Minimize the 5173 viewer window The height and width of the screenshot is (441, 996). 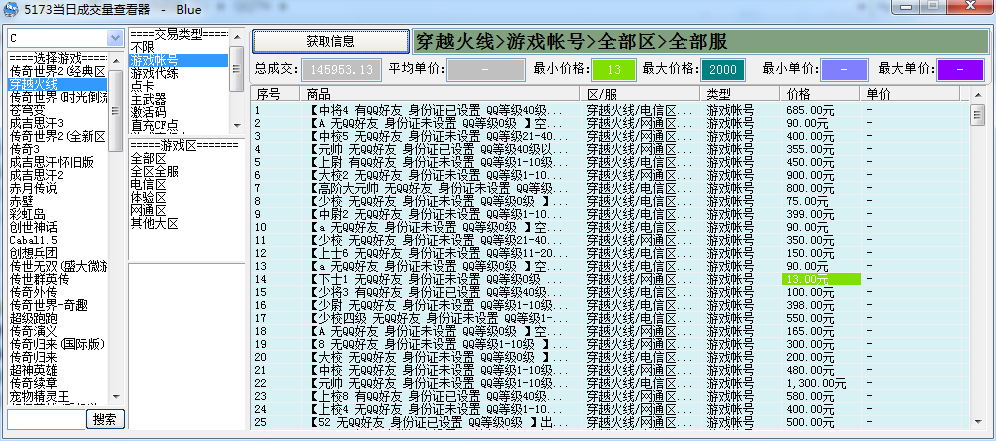click(906, 7)
